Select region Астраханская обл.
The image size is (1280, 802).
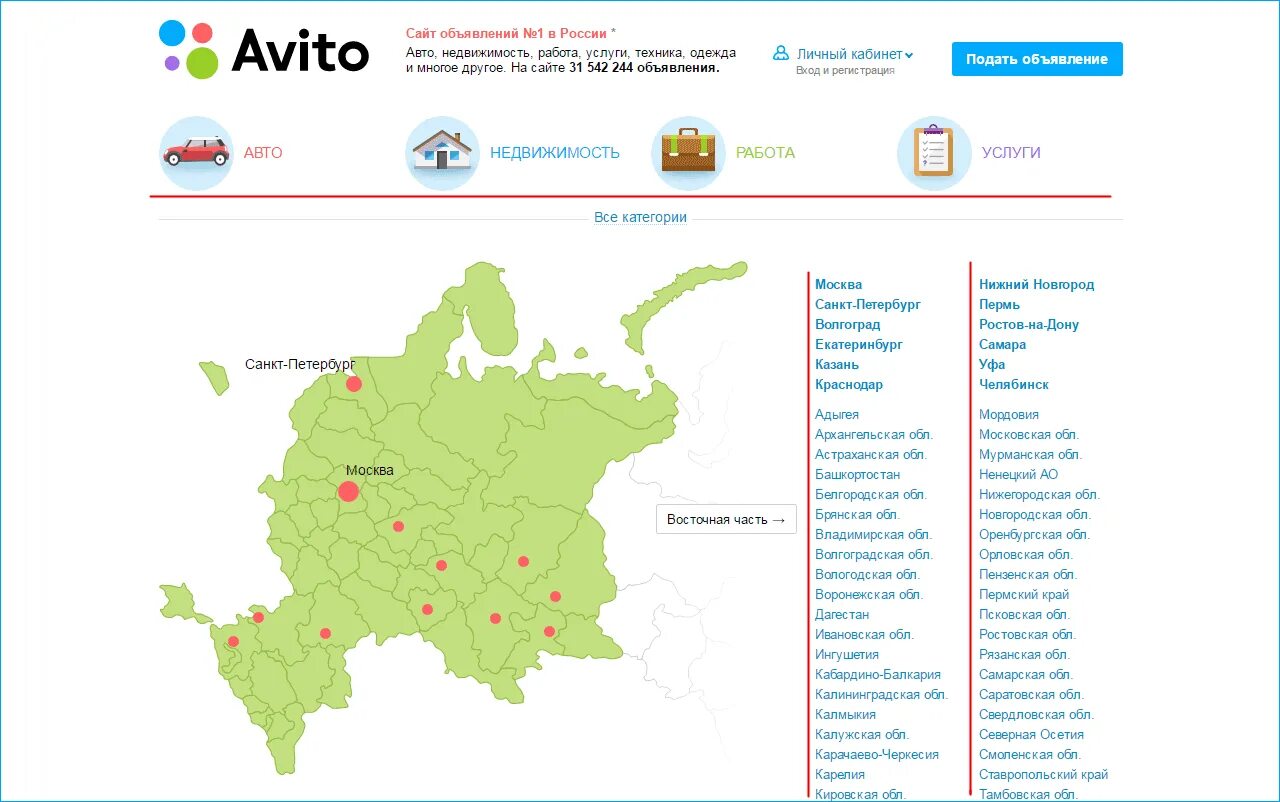[871, 454]
